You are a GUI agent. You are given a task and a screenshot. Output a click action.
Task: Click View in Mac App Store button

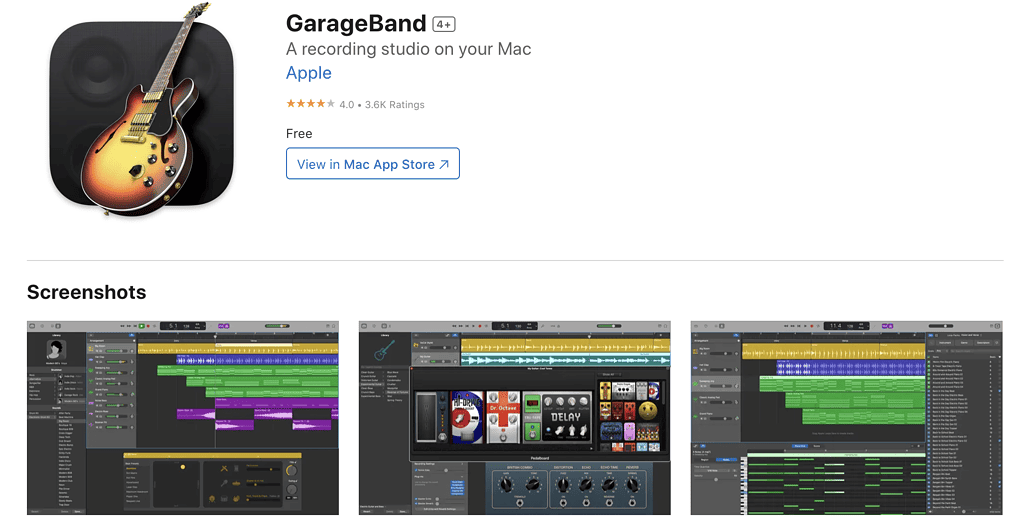click(x=373, y=163)
